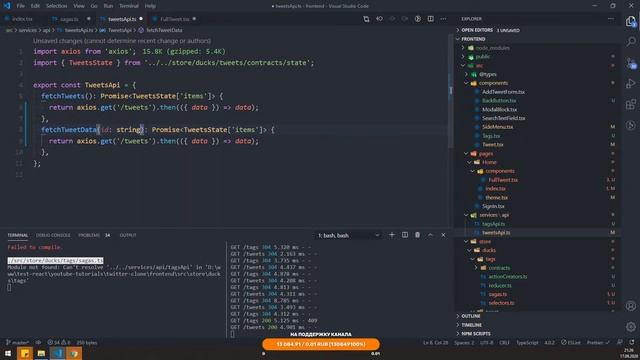Image resolution: width=640 pixels, height=360 pixels.
Task: Open errors and warnings count in status bar
Action: coord(59,342)
